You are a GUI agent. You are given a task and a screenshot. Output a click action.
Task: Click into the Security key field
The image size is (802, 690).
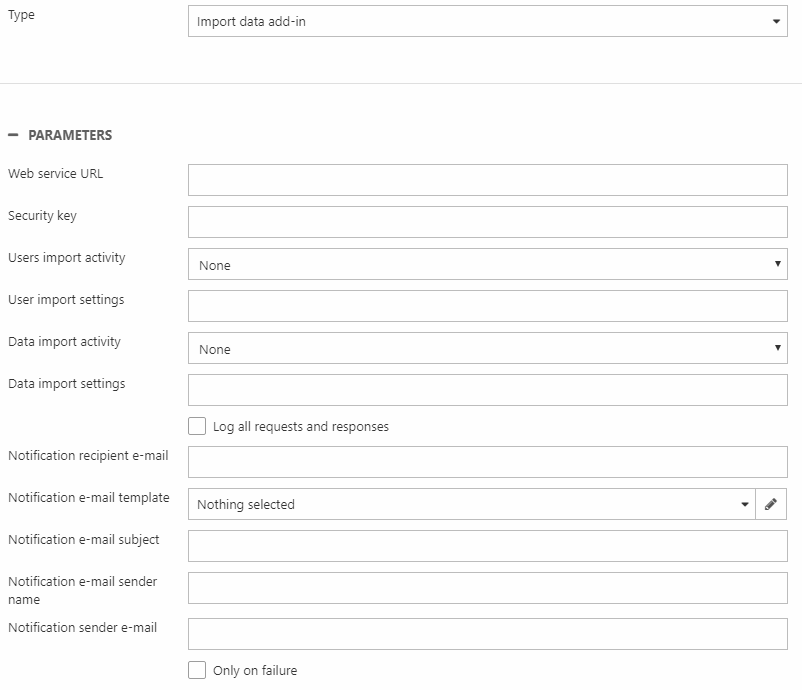click(x=487, y=222)
